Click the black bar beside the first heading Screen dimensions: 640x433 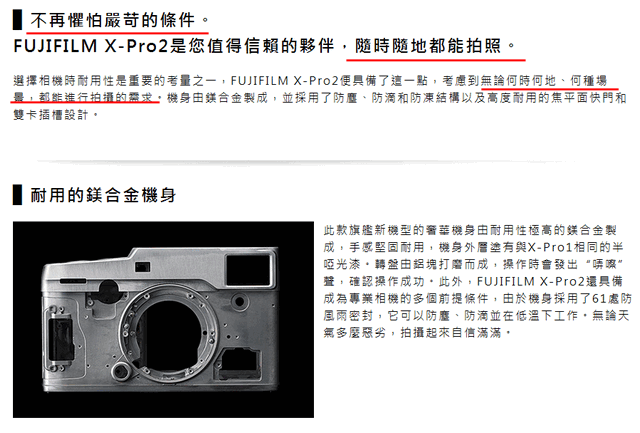point(17,20)
